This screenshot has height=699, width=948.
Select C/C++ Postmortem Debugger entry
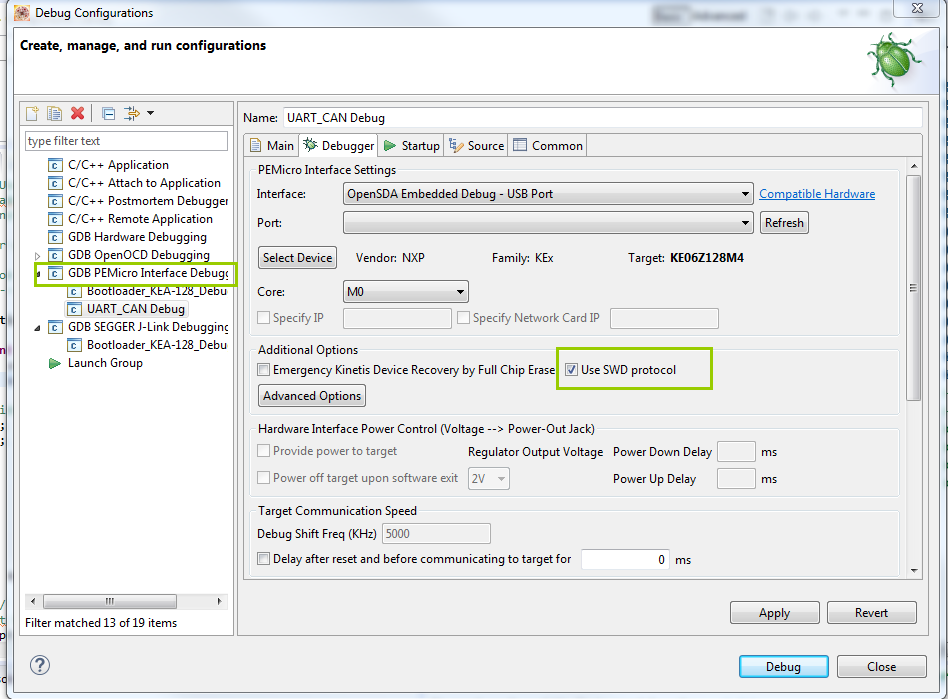coord(148,201)
